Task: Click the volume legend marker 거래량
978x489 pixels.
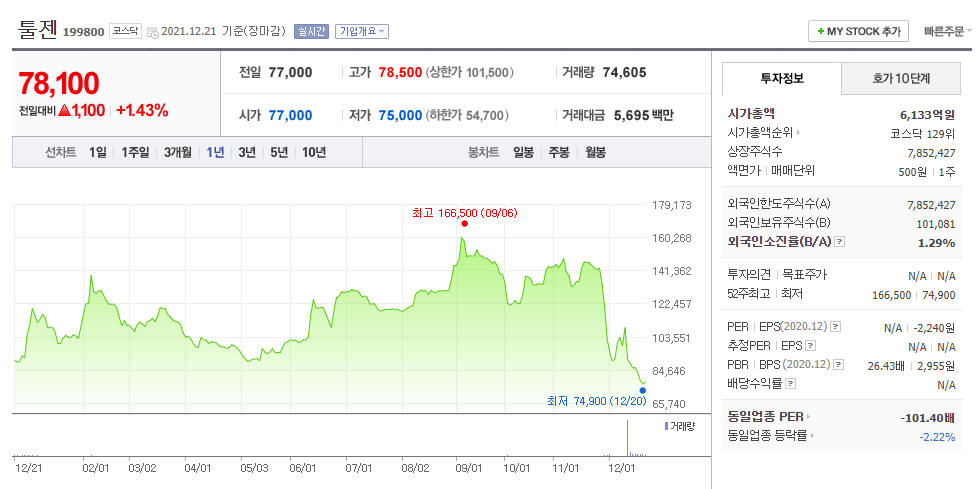Action: coord(666,426)
